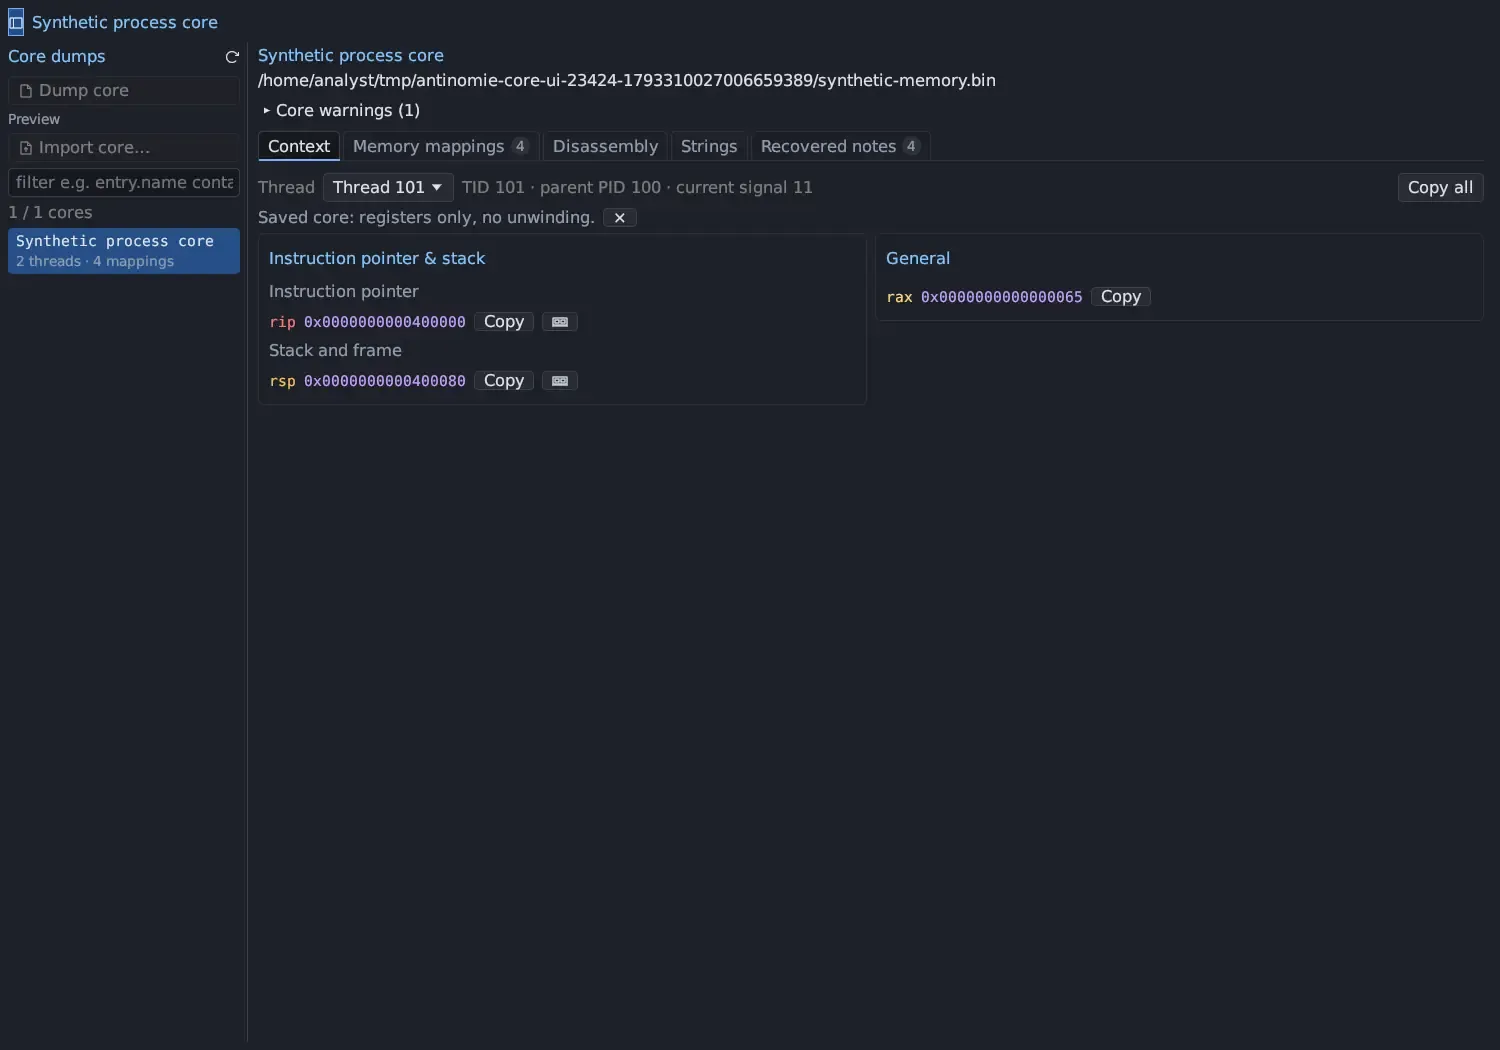Click the panel icon before the window title

tap(16, 22)
